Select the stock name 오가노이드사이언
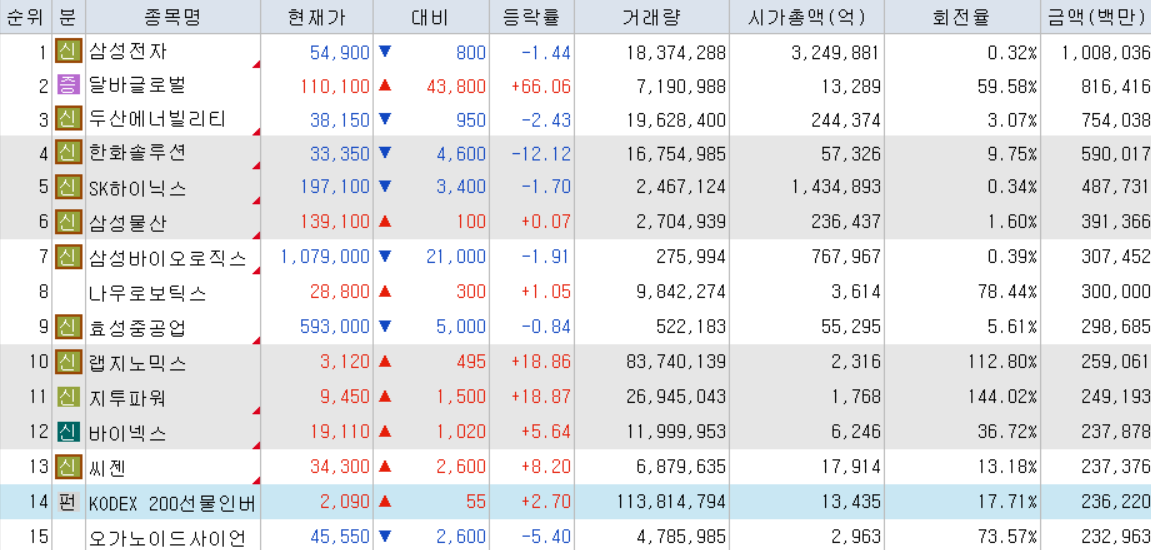 tap(167, 538)
